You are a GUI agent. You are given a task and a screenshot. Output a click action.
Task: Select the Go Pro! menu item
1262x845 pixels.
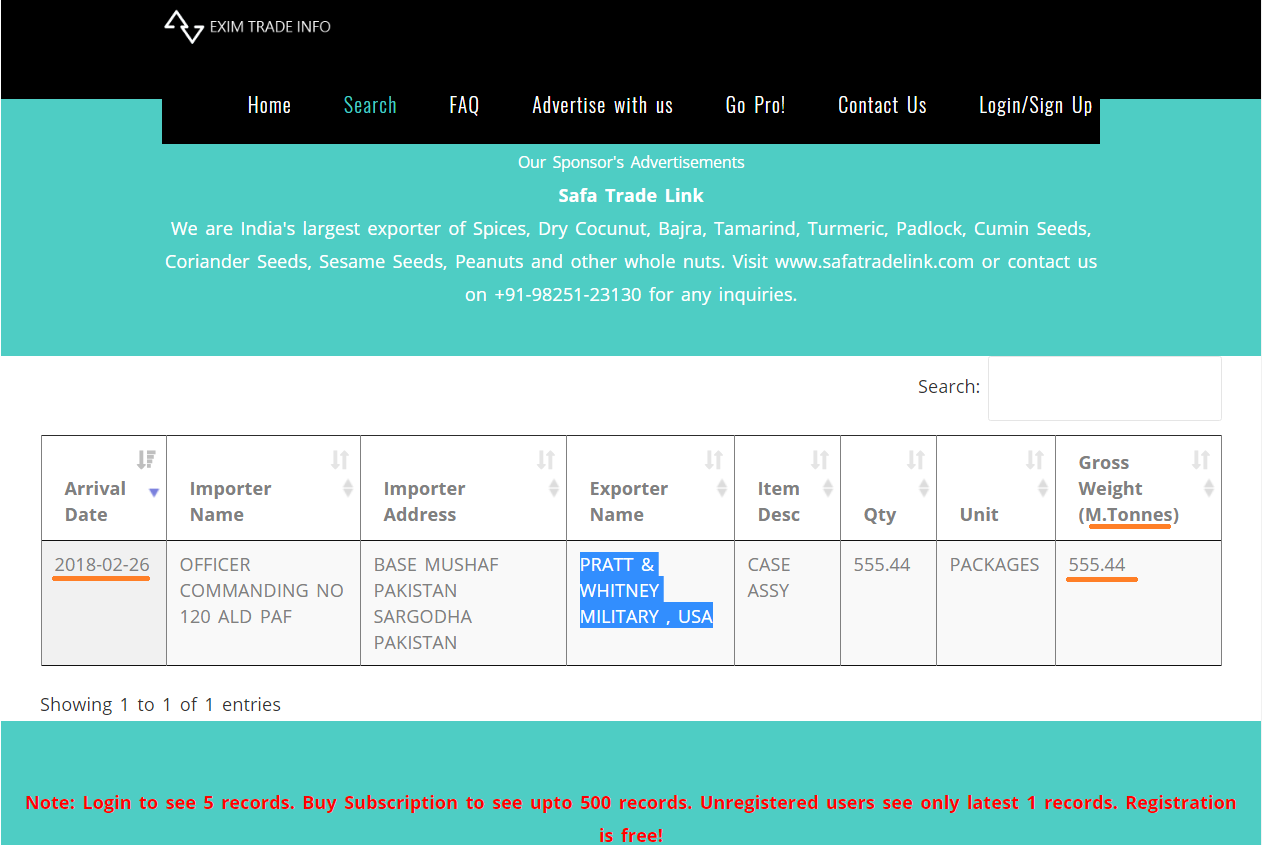point(755,105)
